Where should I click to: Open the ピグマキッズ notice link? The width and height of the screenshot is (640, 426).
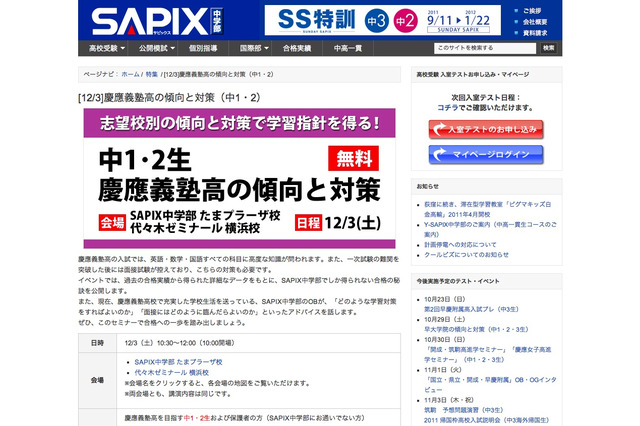tap(487, 209)
